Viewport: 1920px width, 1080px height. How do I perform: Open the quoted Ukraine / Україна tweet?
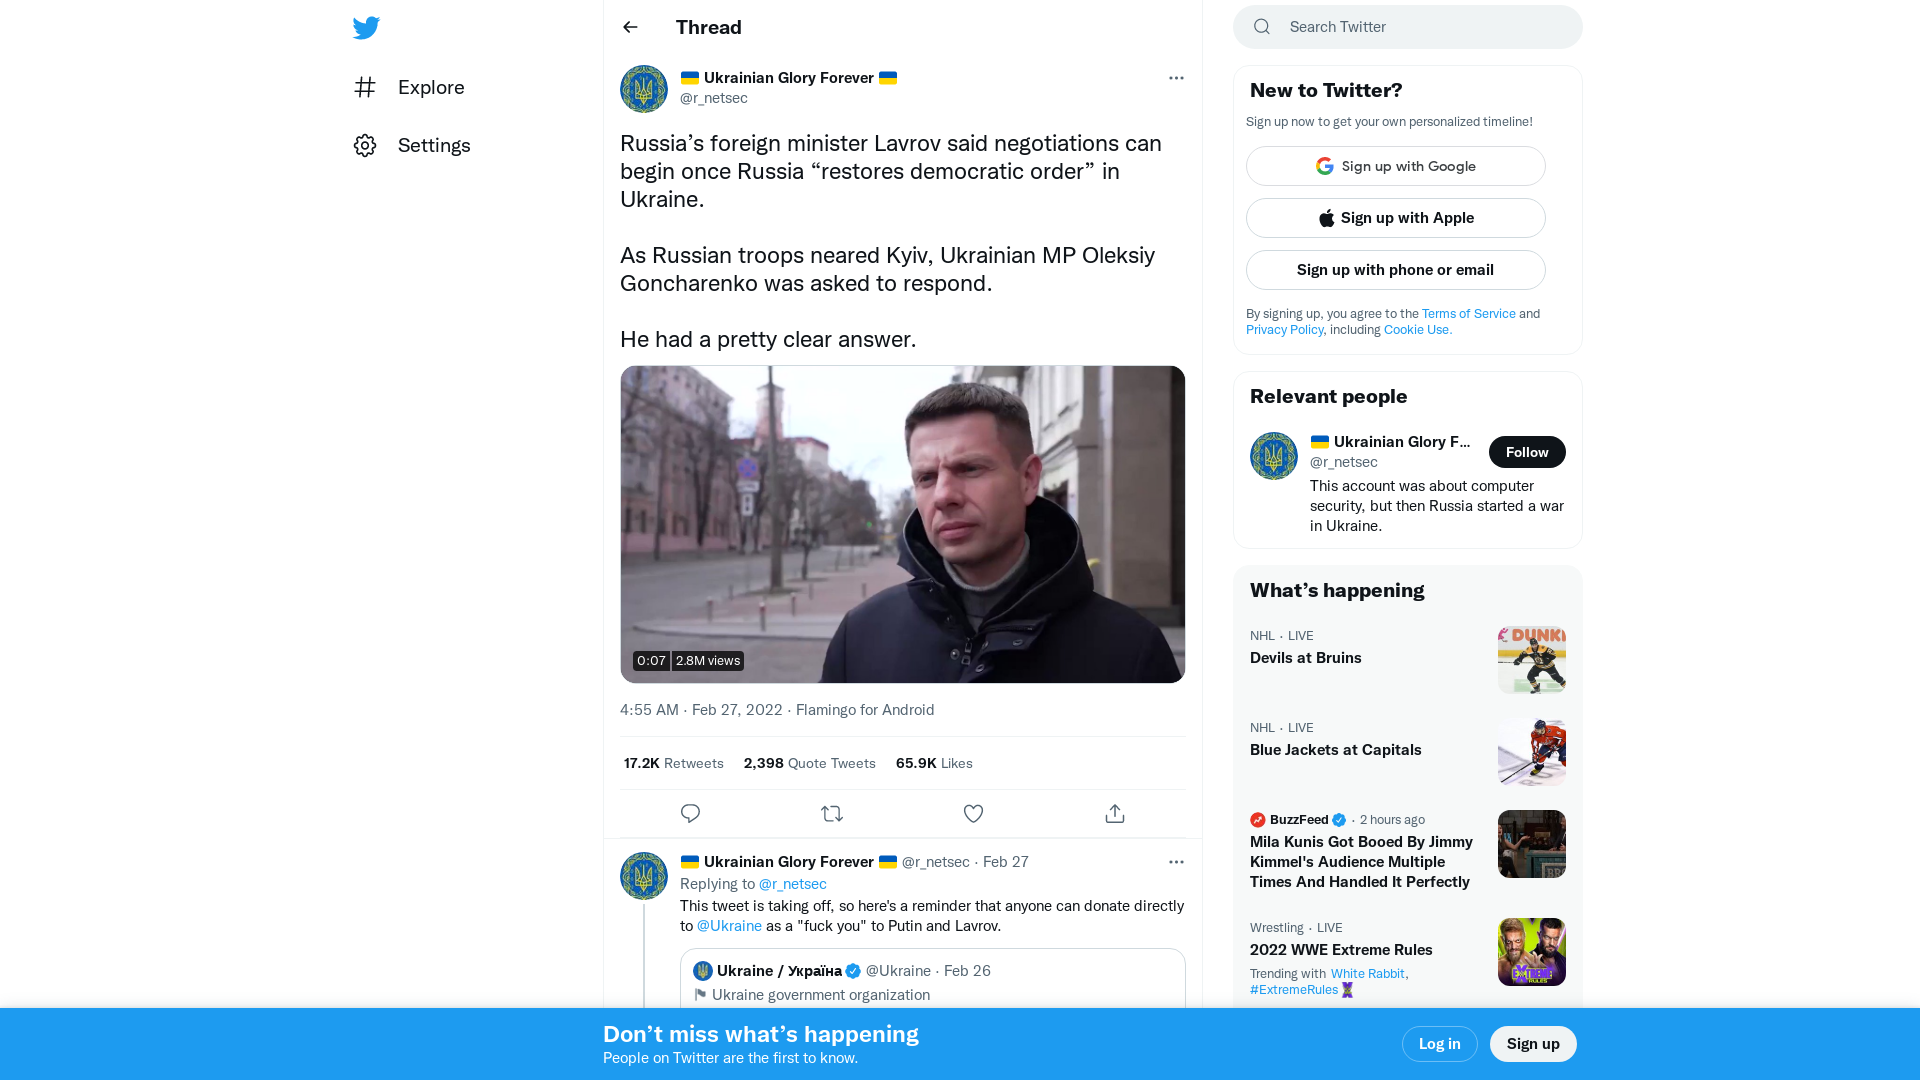click(933, 979)
